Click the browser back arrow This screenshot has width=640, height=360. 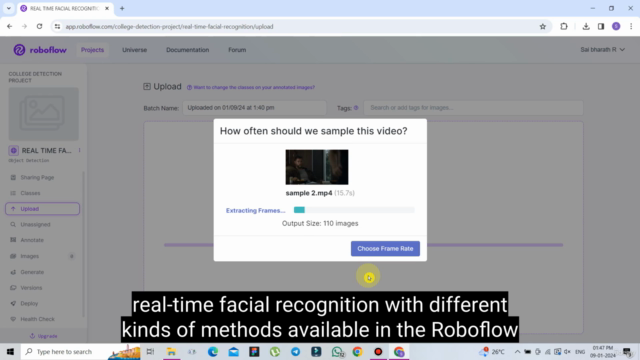10,27
